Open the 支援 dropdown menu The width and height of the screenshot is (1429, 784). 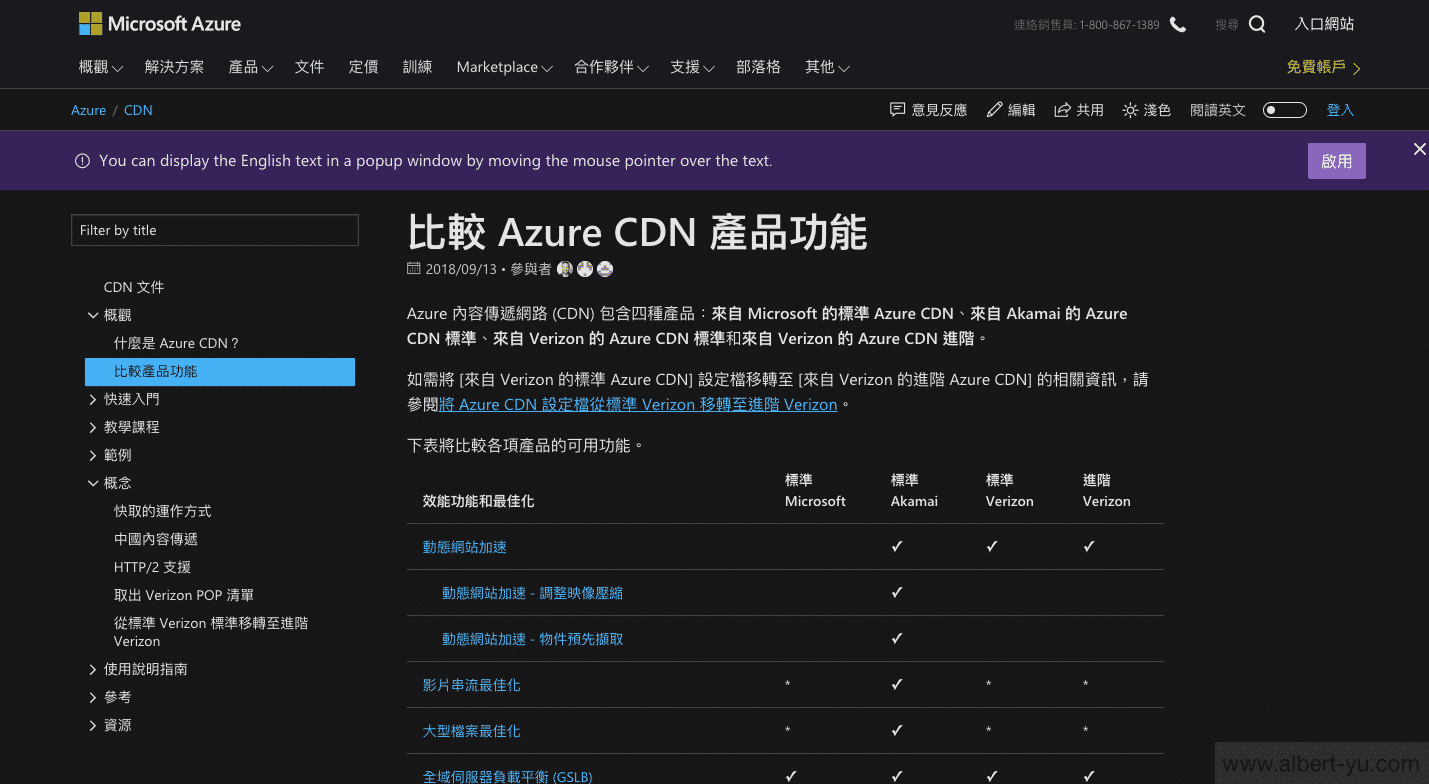pyautogui.click(x=693, y=67)
